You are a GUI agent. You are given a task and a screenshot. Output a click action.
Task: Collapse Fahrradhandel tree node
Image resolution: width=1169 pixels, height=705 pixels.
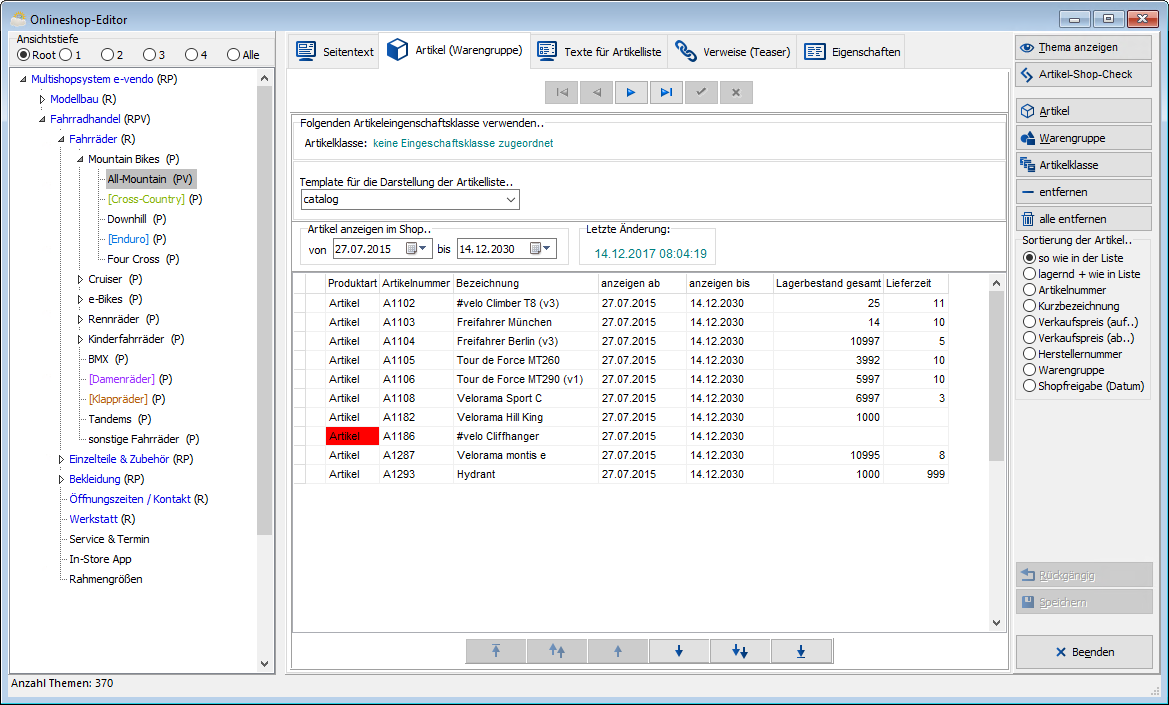[x=42, y=119]
